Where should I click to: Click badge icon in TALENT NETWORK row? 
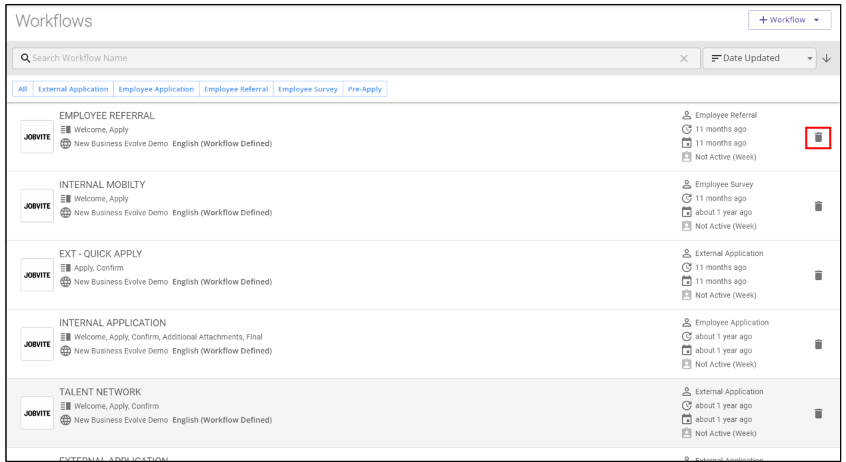tap(686, 433)
